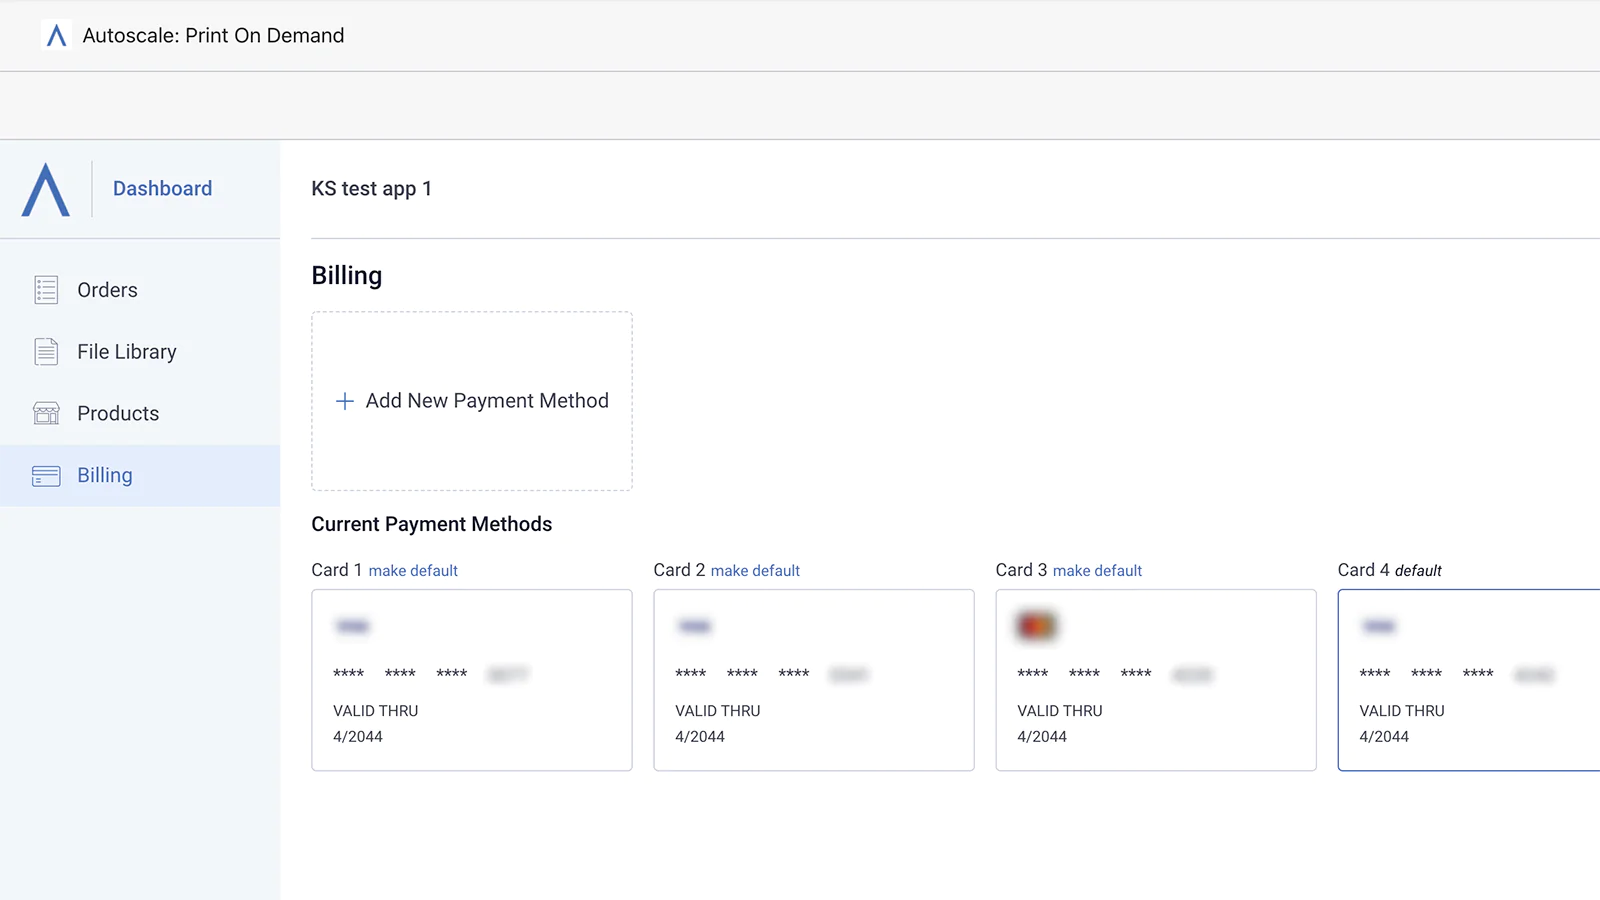Click the 'KS test app 1' title
Viewport: 1600px width, 900px height.
pos(372,189)
